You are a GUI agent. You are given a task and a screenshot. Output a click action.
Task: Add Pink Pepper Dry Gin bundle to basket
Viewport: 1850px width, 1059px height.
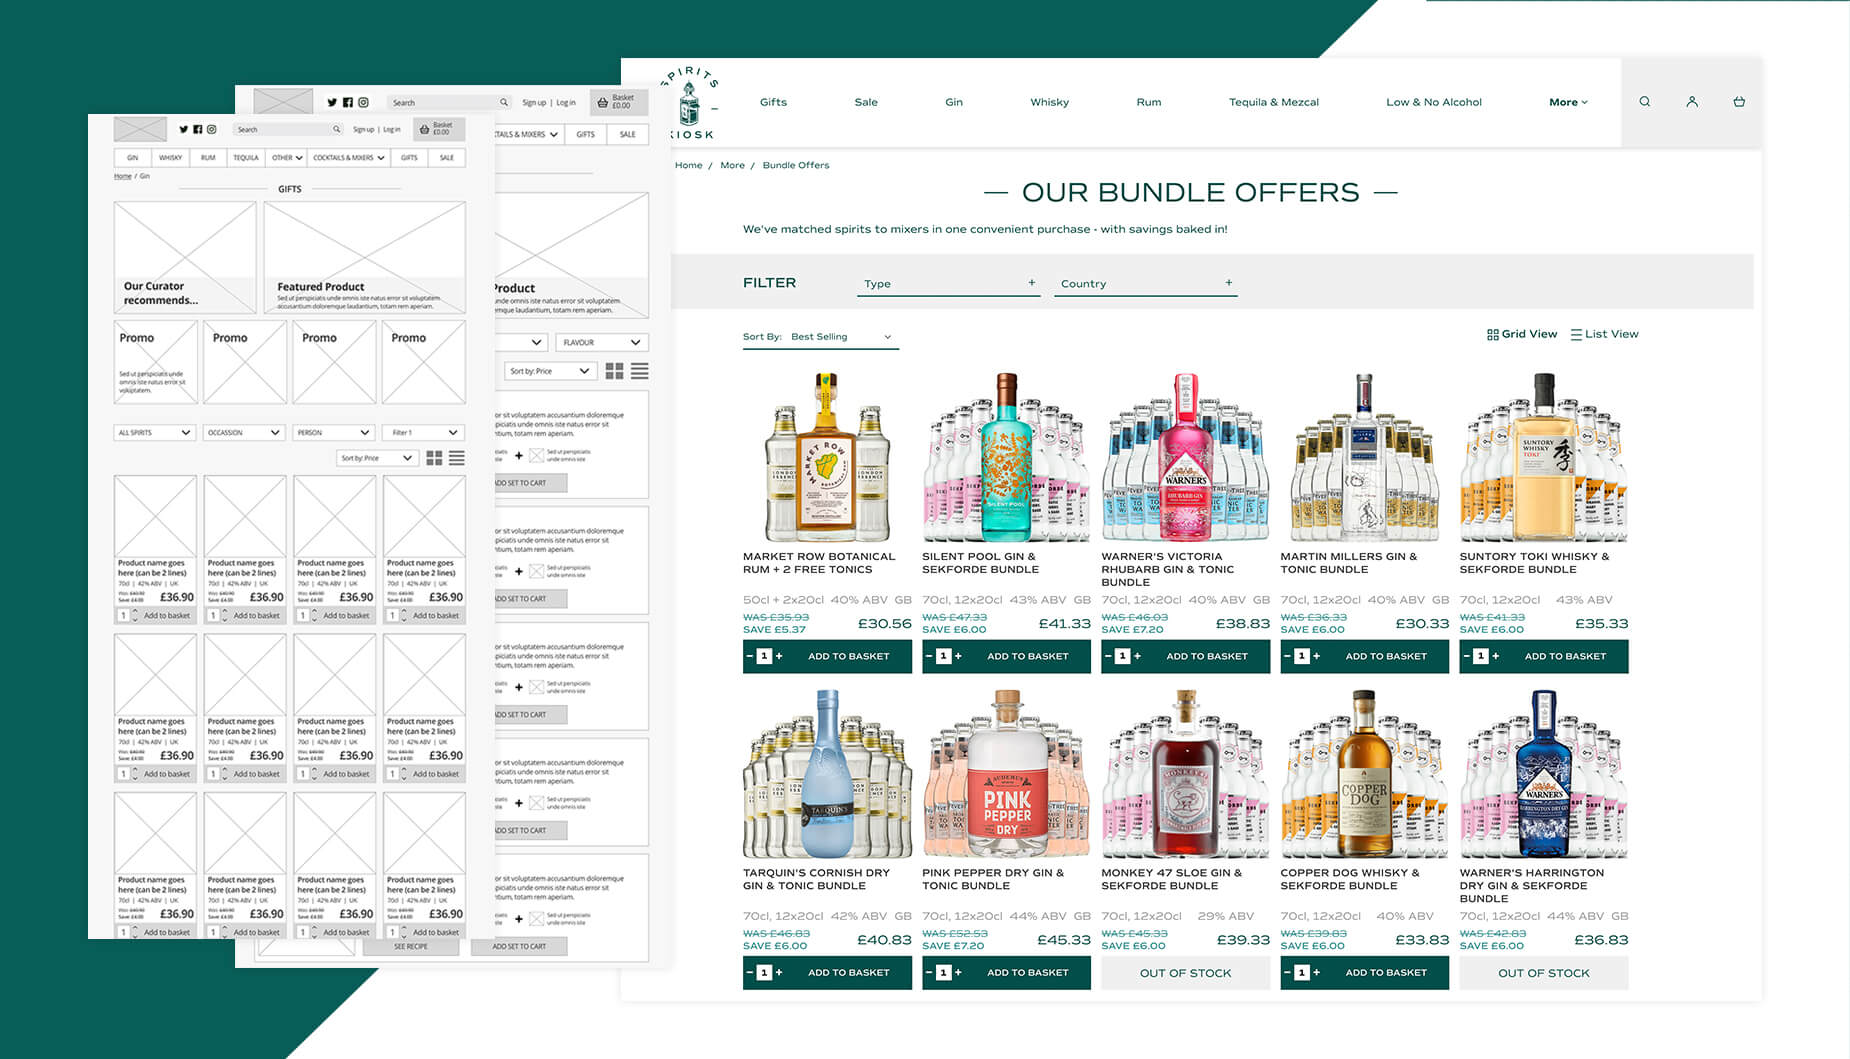(1027, 972)
